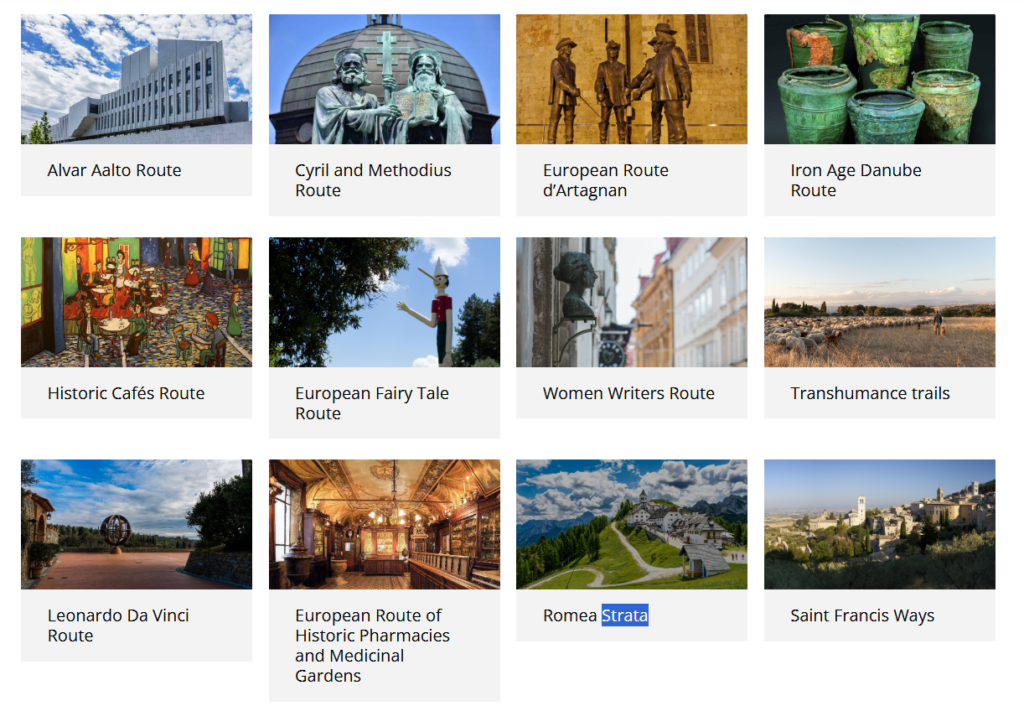Select the Cyril and Methodius statue image

point(384,79)
